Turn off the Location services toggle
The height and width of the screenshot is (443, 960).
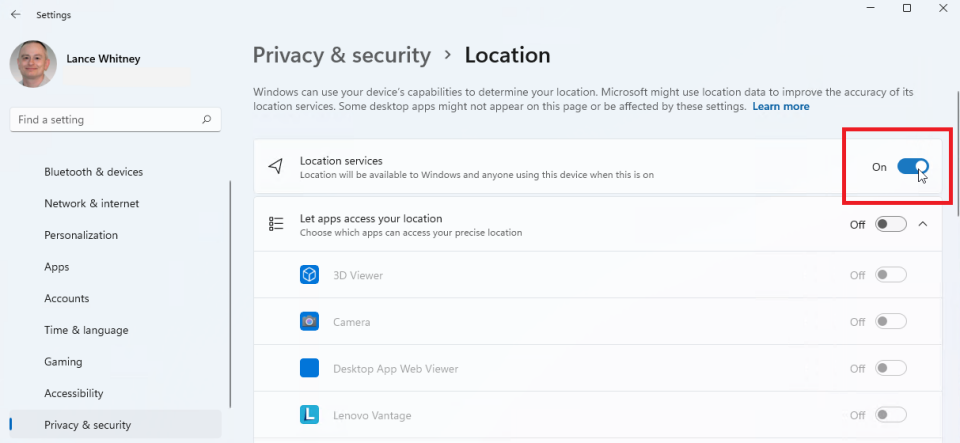913,166
